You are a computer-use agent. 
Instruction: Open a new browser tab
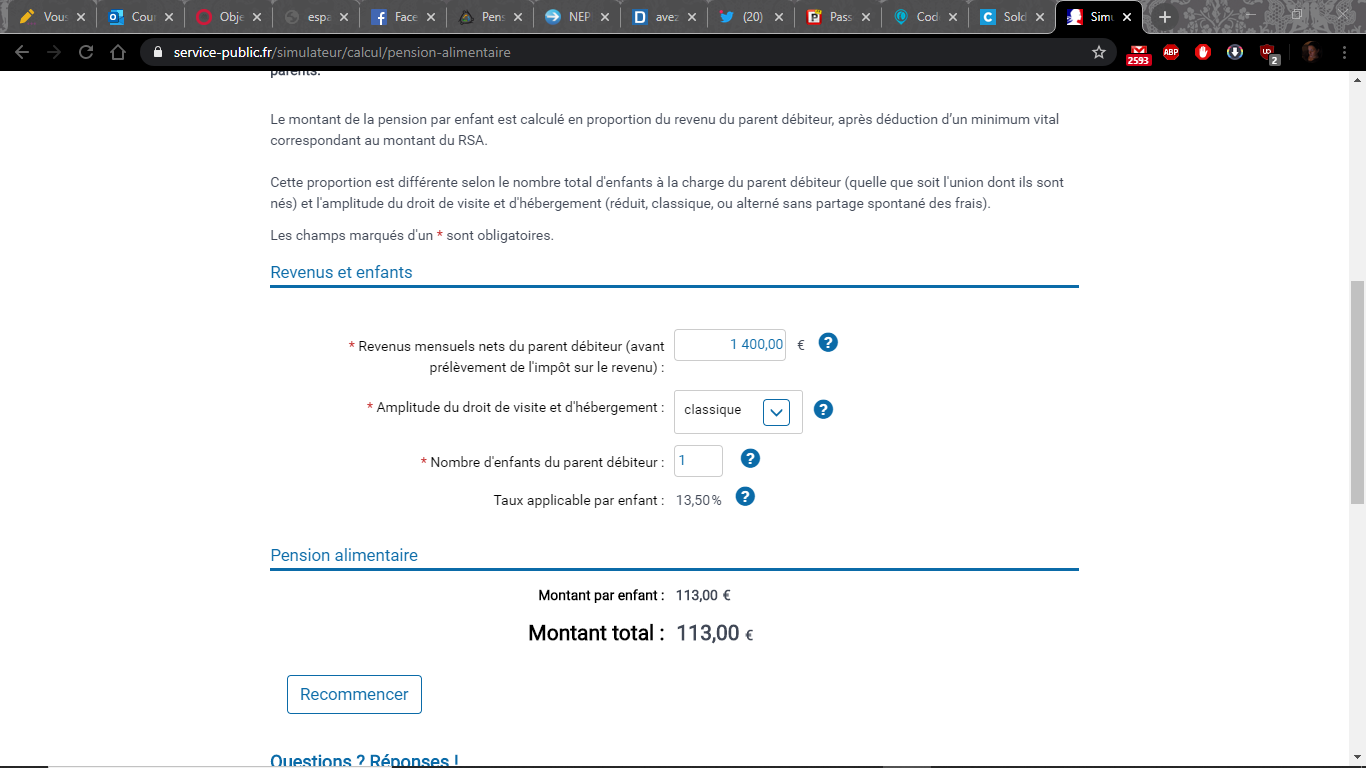[x=1164, y=17]
